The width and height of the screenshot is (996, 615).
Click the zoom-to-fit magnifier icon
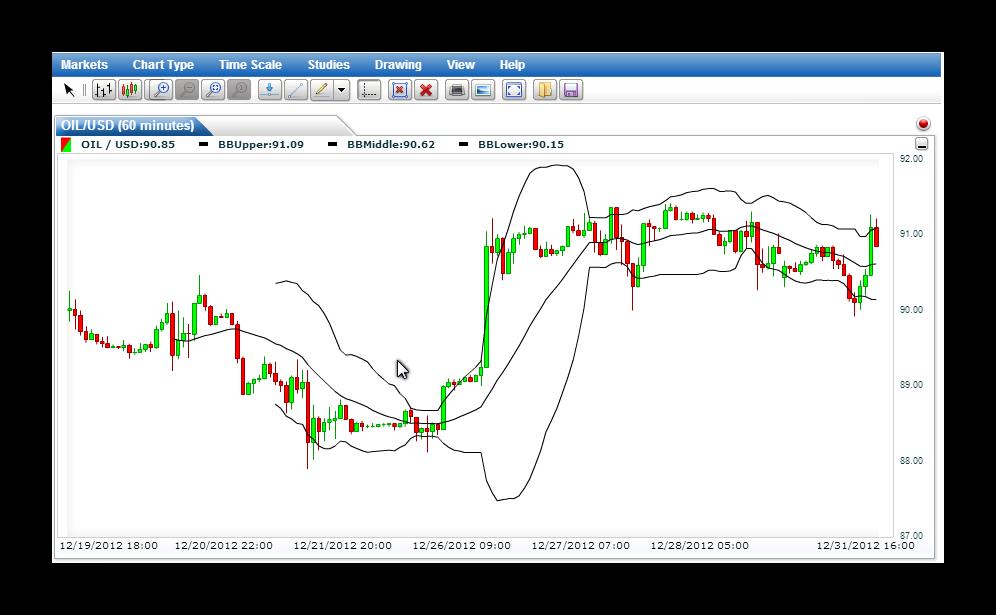(x=213, y=90)
